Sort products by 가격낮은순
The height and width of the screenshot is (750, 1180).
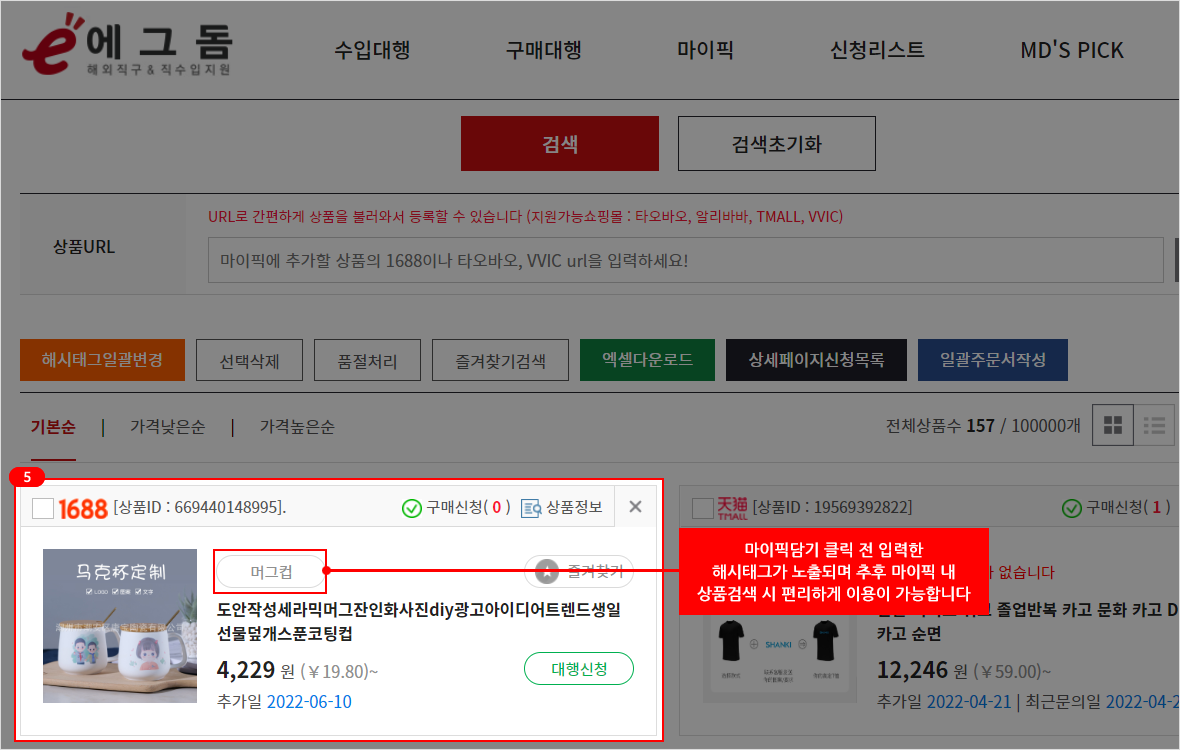click(x=167, y=427)
